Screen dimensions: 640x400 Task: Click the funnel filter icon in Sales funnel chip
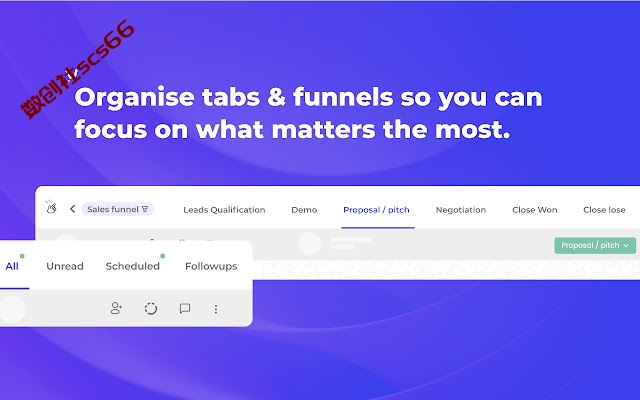tap(145, 209)
